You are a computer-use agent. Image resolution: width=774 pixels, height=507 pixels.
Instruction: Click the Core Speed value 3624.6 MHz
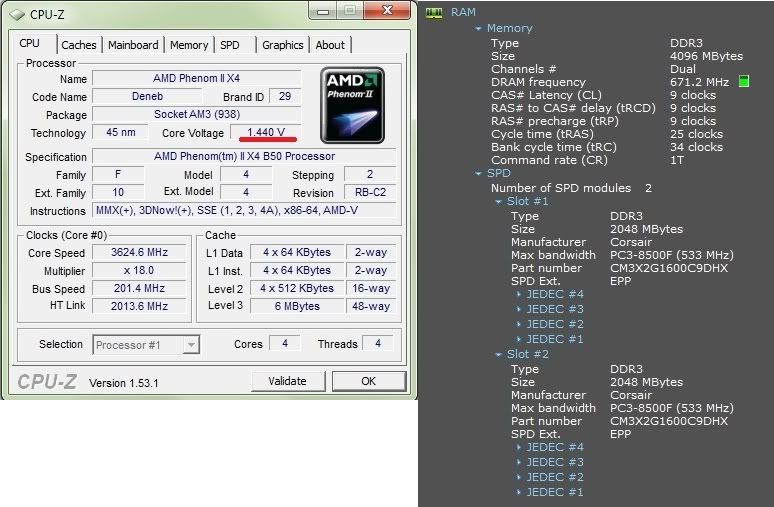[x=139, y=252]
